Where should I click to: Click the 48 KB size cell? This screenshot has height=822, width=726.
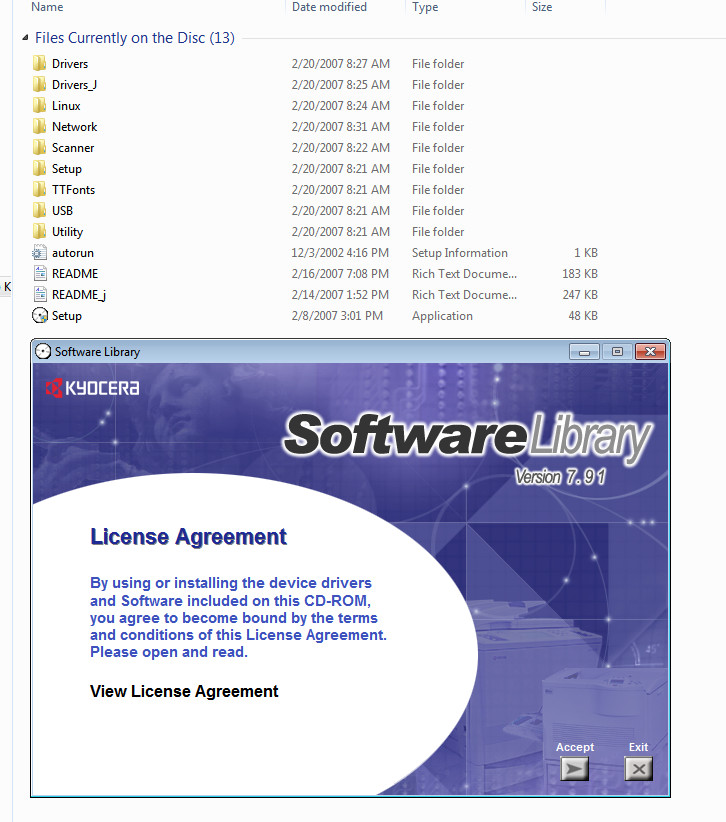point(583,316)
